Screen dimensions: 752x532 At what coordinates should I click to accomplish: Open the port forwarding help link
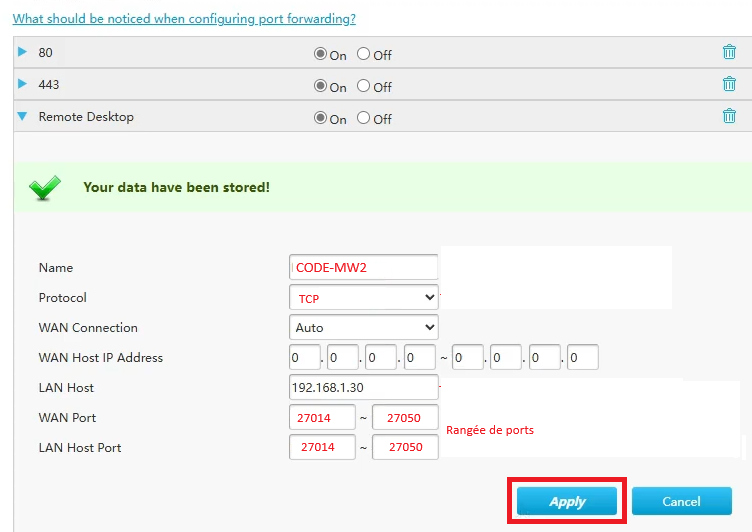(x=184, y=19)
